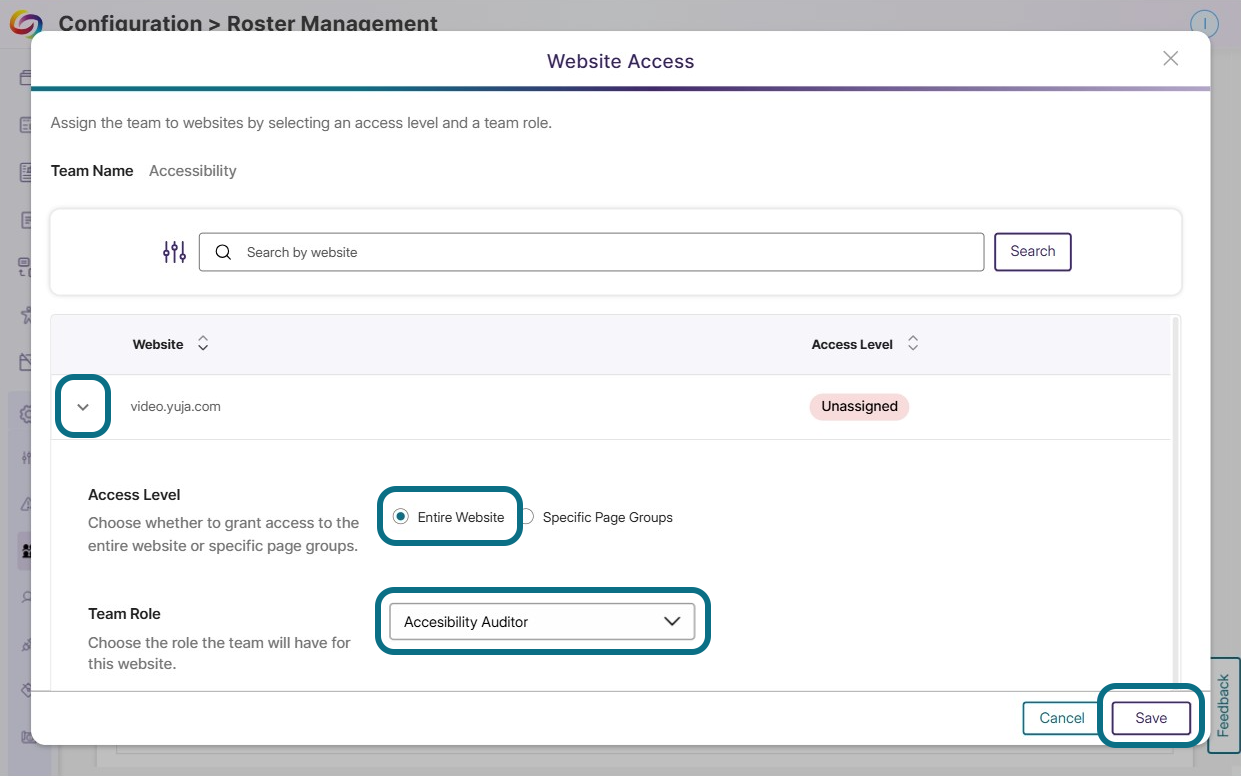The width and height of the screenshot is (1241, 776).
Task: Click the YuJa logo in the header
Action: tap(26, 22)
